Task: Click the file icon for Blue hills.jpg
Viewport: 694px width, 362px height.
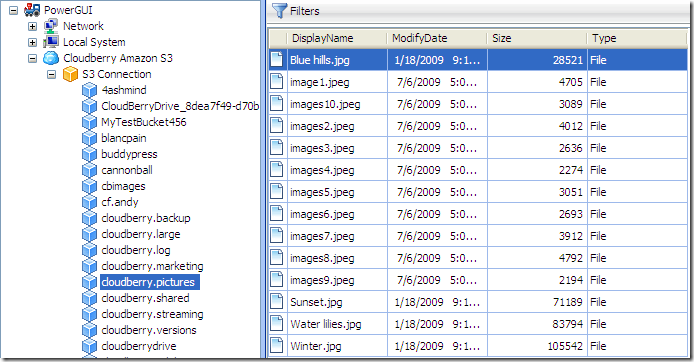Action: click(277, 60)
